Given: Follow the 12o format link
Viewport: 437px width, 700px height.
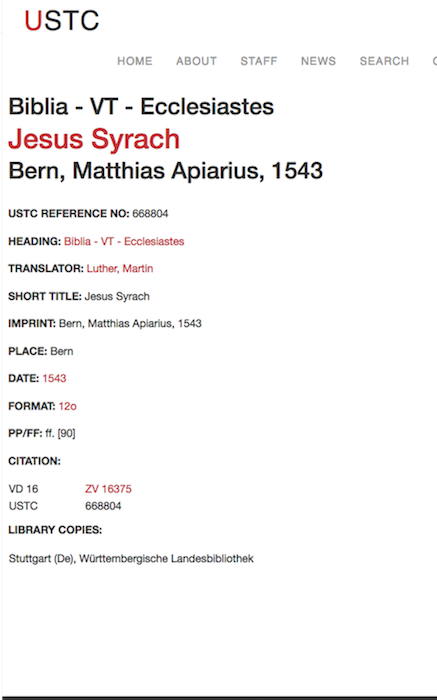Looking at the screenshot, I should click(x=67, y=406).
